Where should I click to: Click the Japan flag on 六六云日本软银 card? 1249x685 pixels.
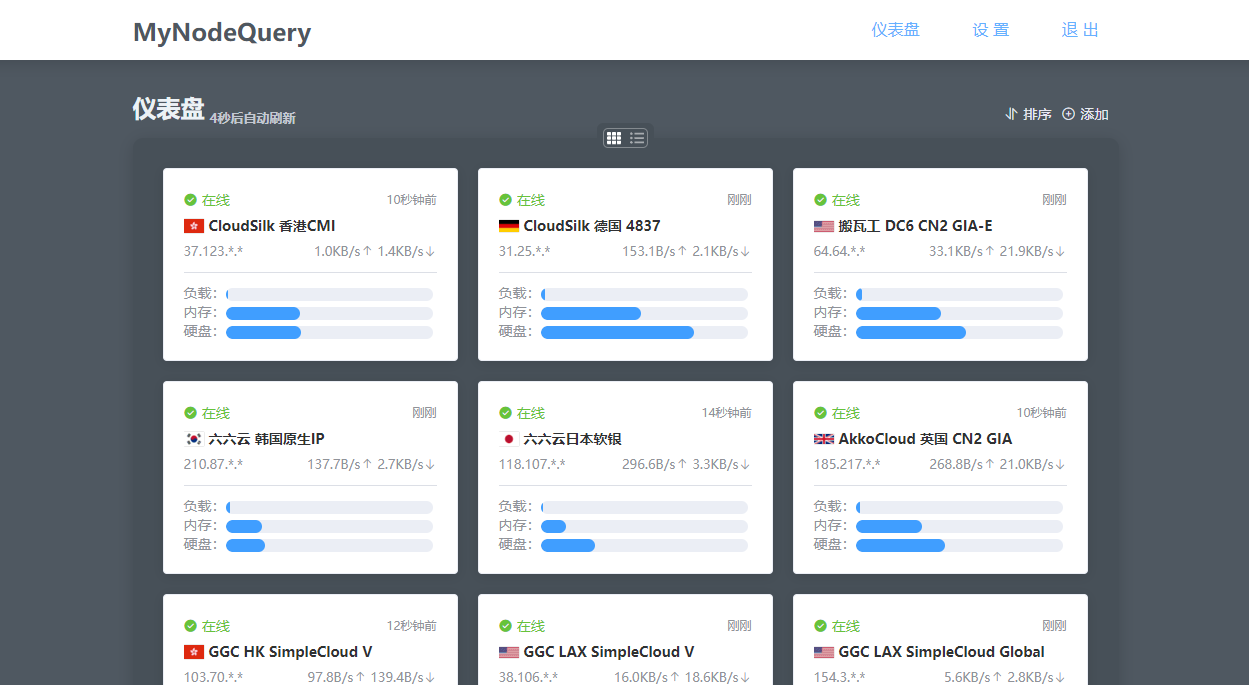[x=508, y=439]
